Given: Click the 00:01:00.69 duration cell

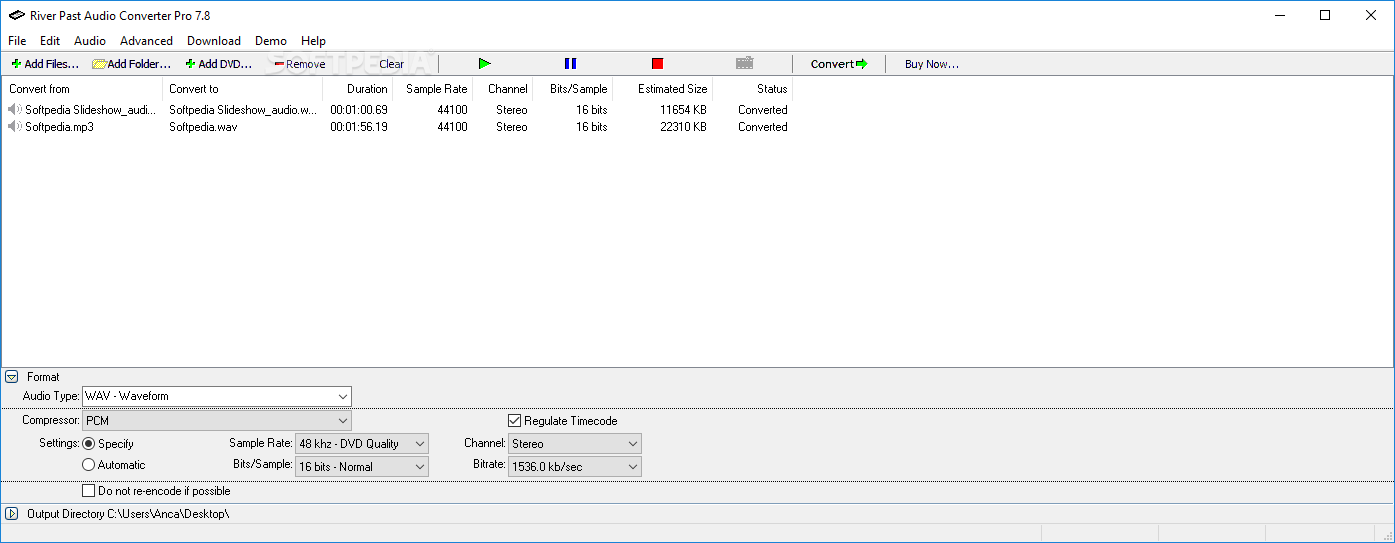Looking at the screenshot, I should (x=359, y=110).
